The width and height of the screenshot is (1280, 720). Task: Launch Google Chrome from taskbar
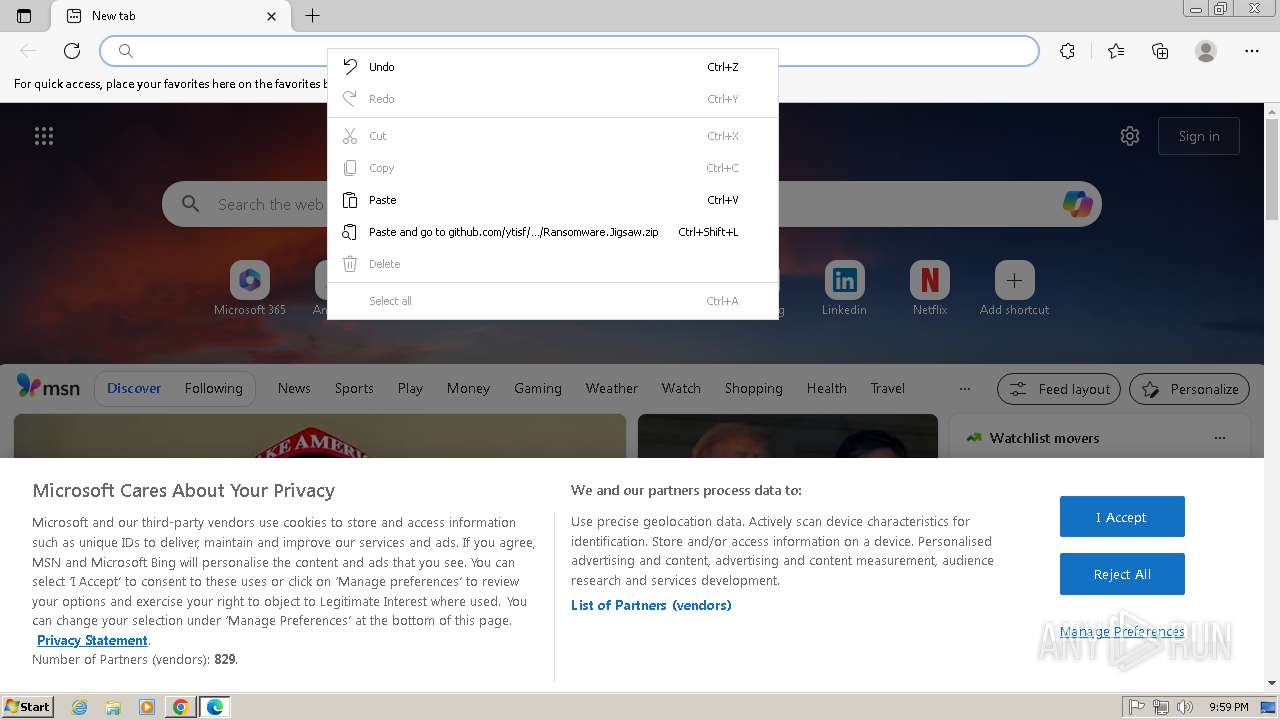point(181,707)
